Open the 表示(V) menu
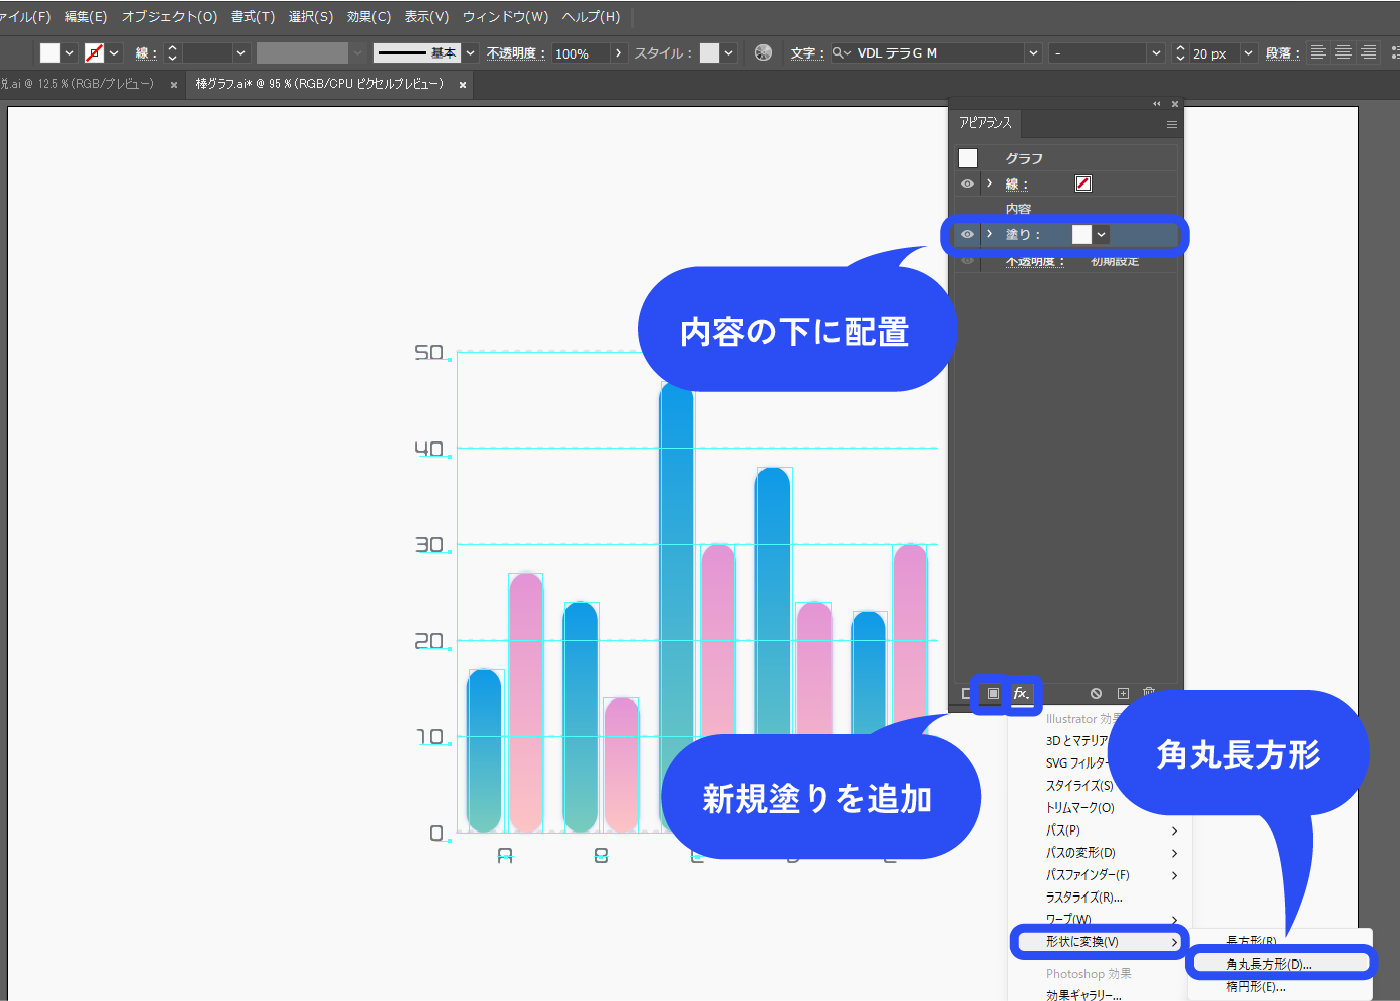 pos(427,17)
